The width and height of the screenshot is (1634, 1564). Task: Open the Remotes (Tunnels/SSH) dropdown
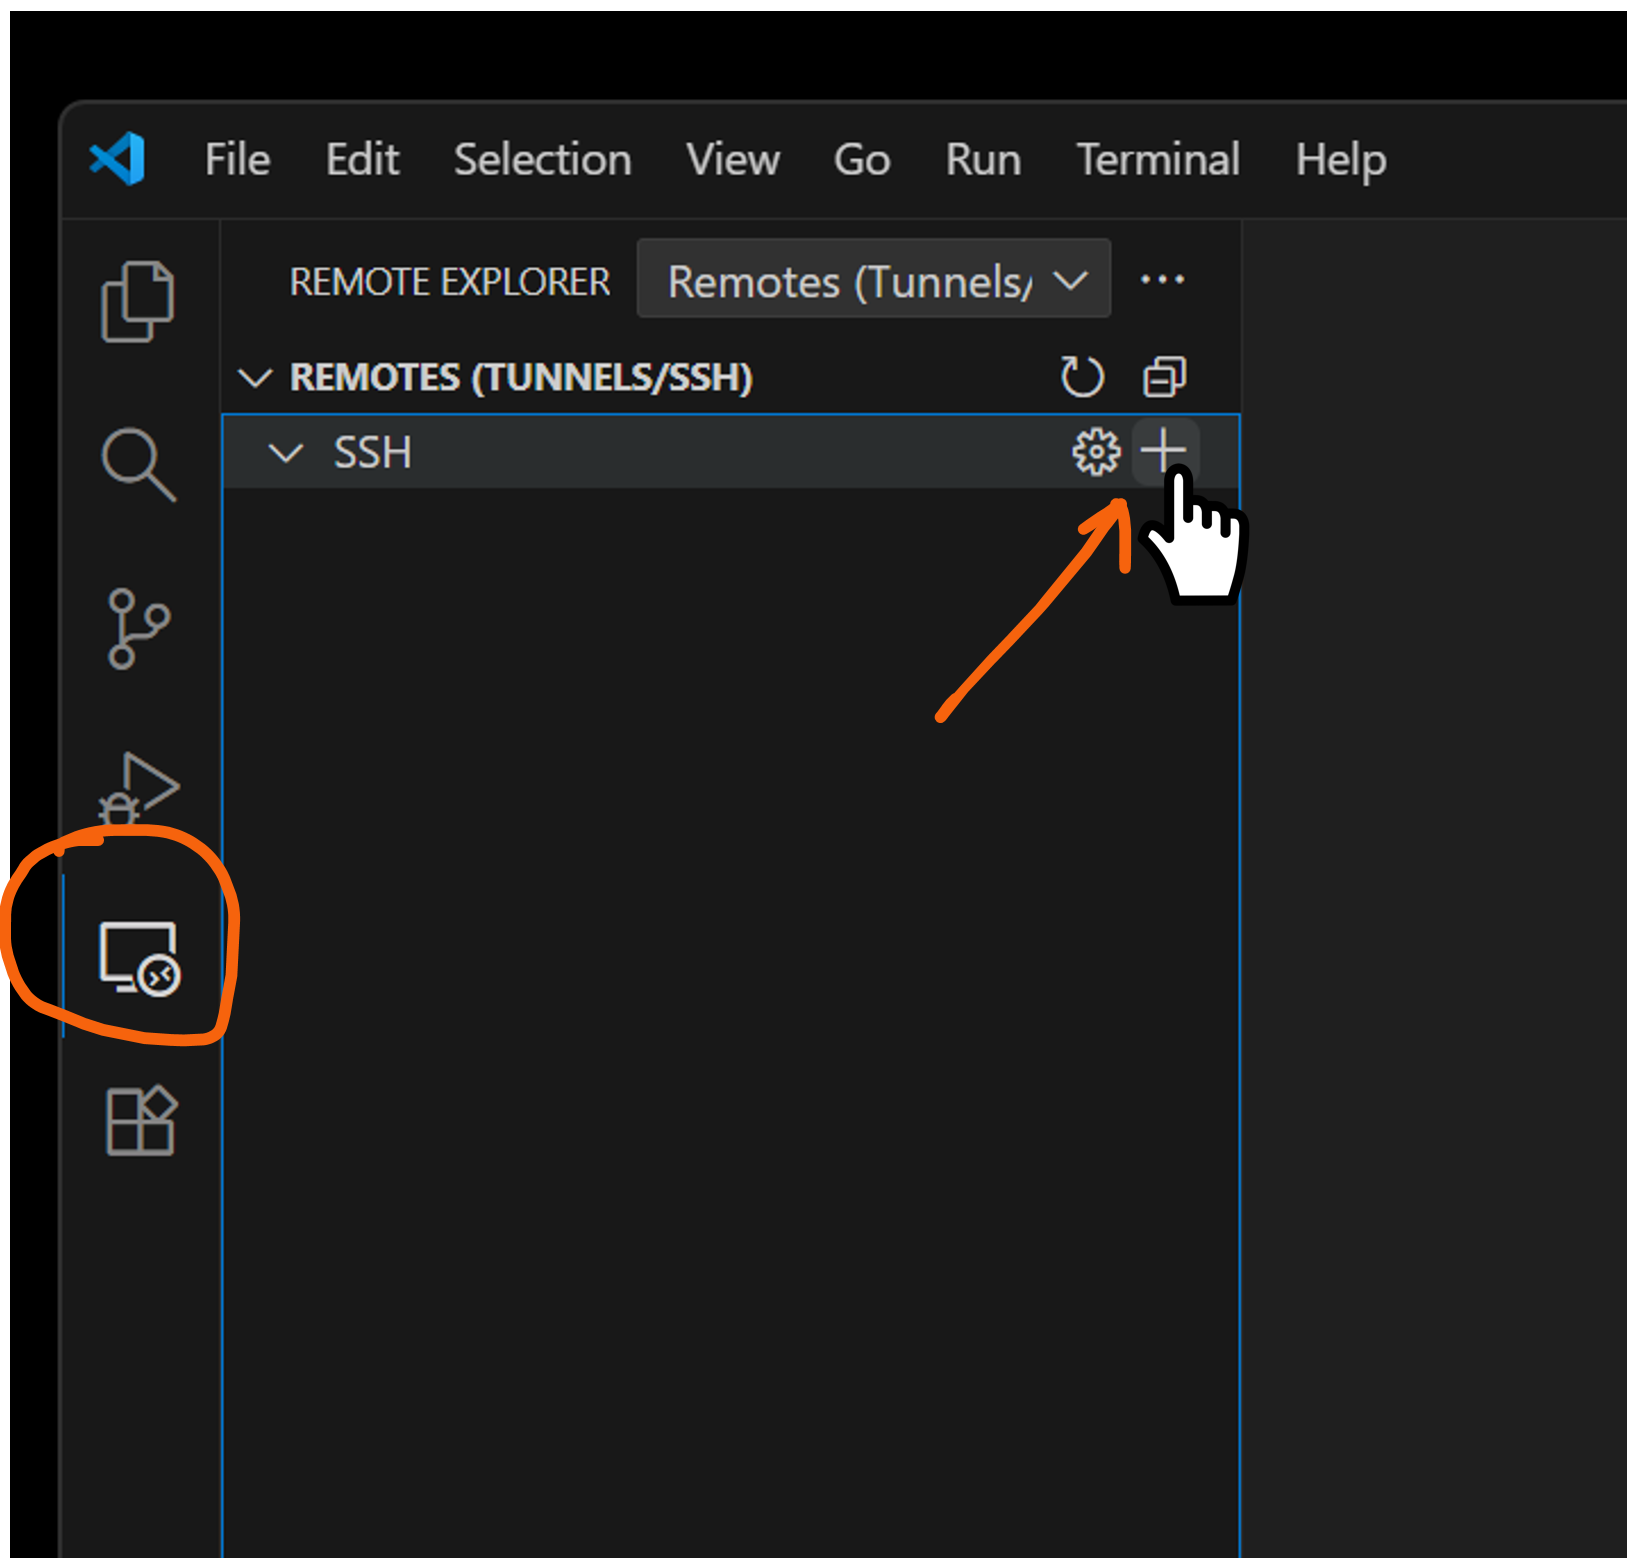[x=872, y=280]
